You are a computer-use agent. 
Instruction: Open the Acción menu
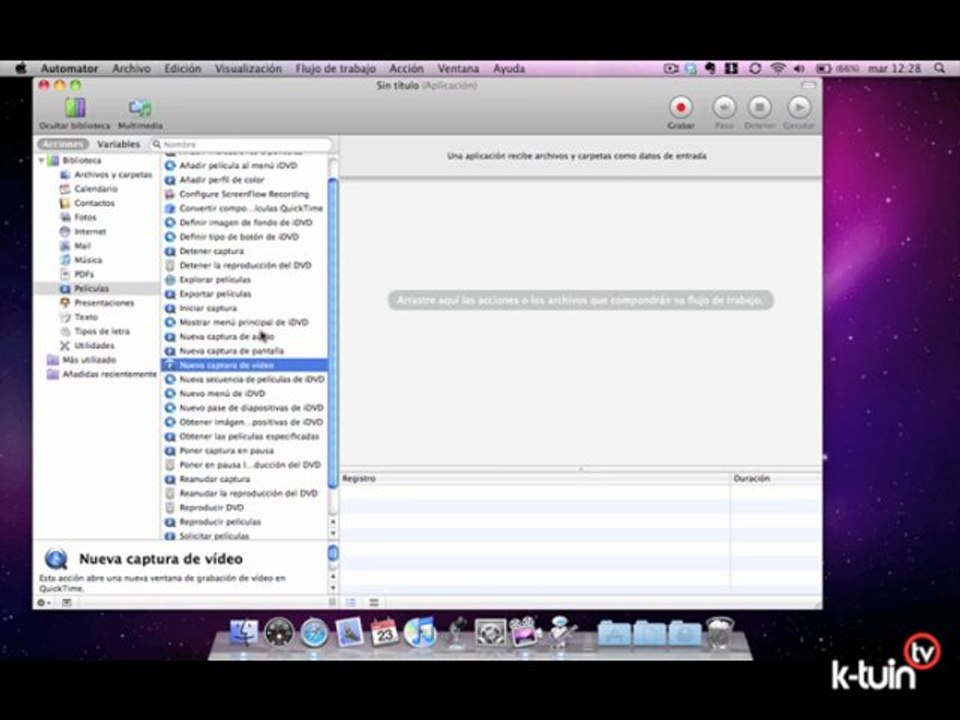[406, 69]
